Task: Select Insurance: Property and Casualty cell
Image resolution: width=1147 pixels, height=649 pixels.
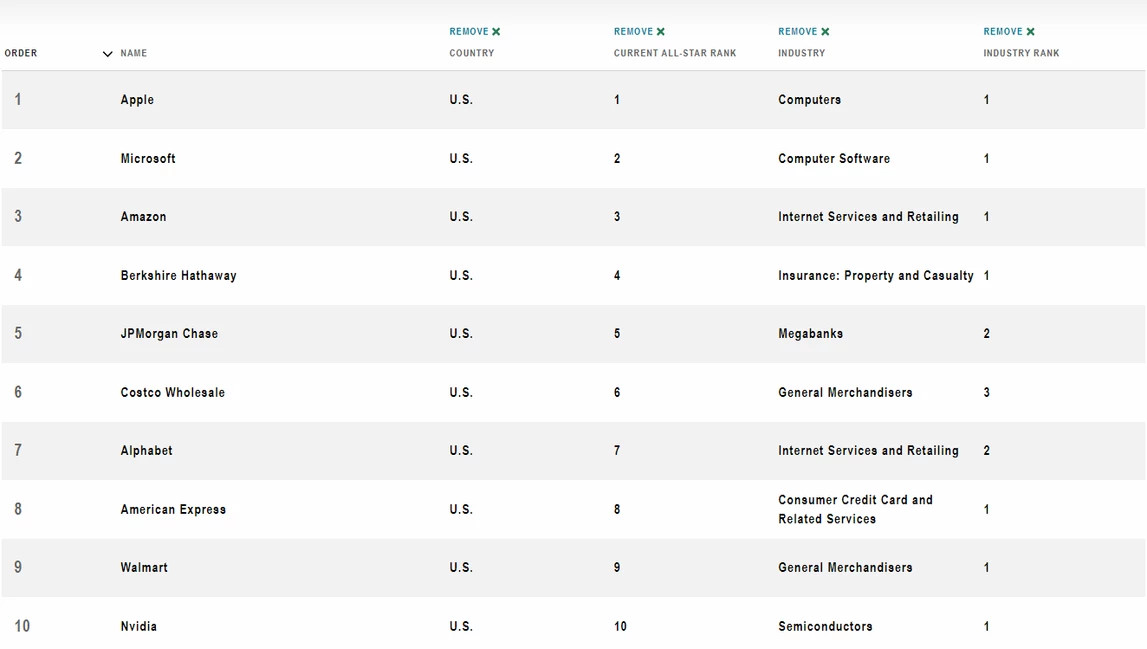Action: coord(876,275)
